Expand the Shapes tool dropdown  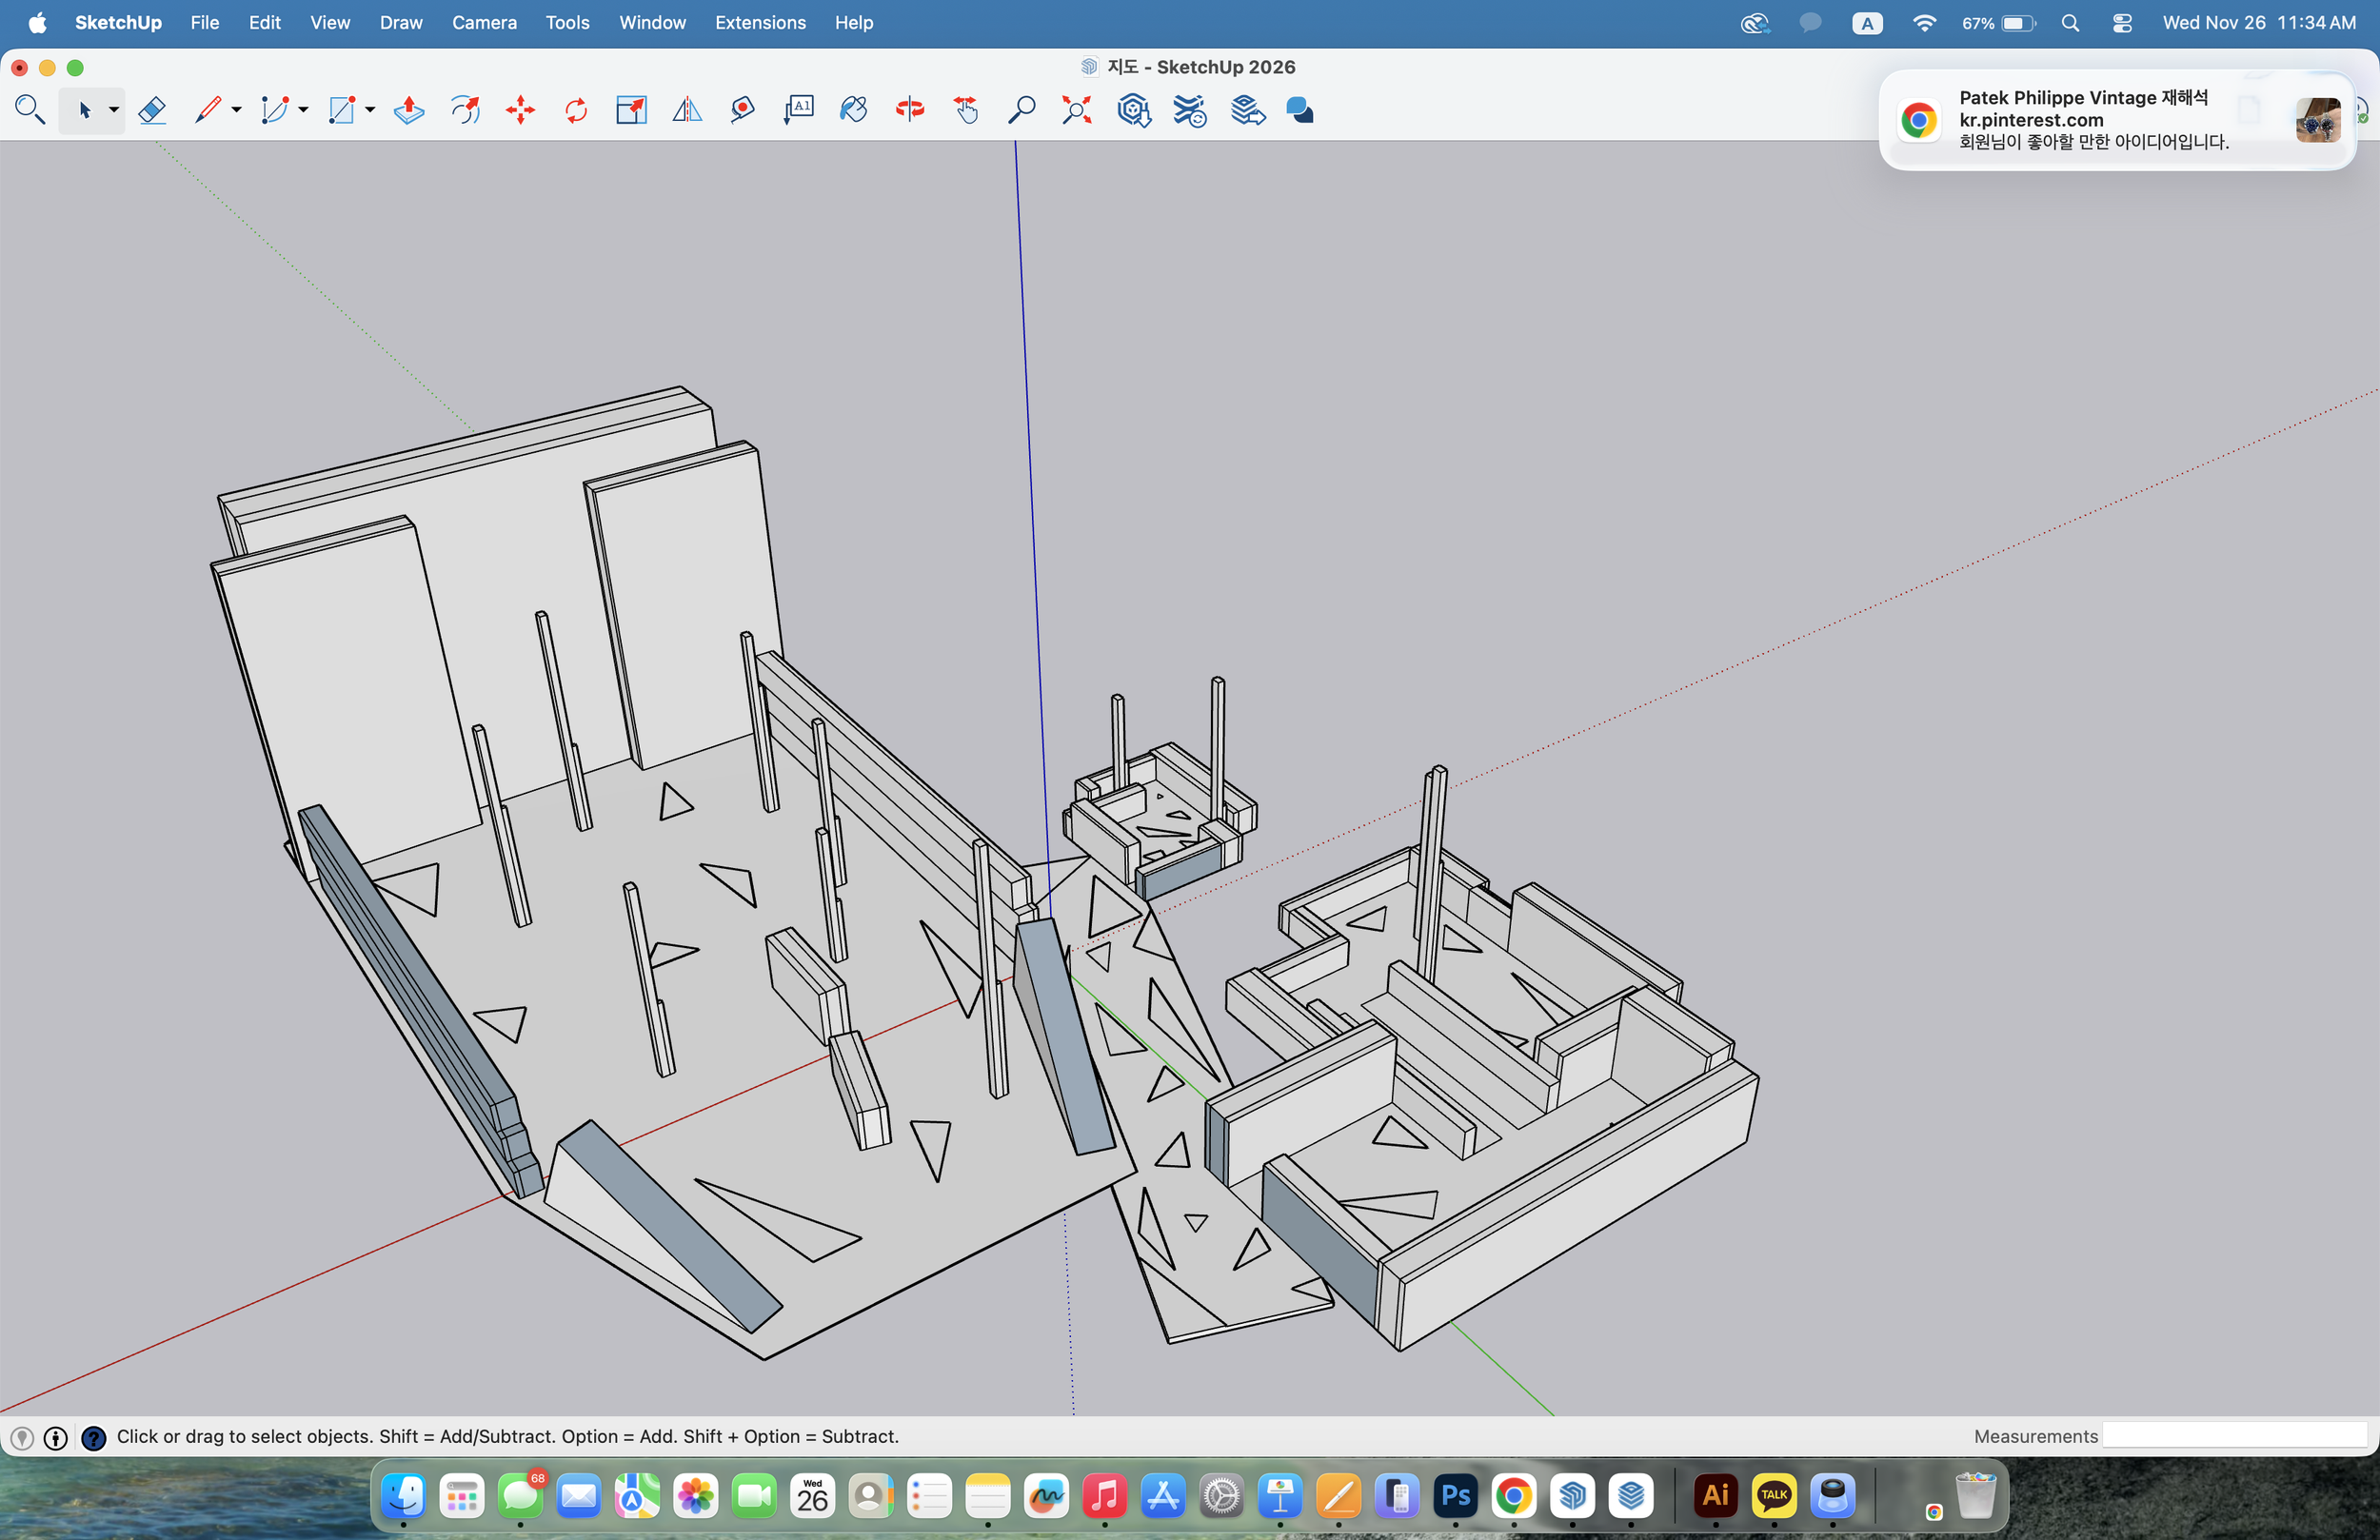point(368,112)
